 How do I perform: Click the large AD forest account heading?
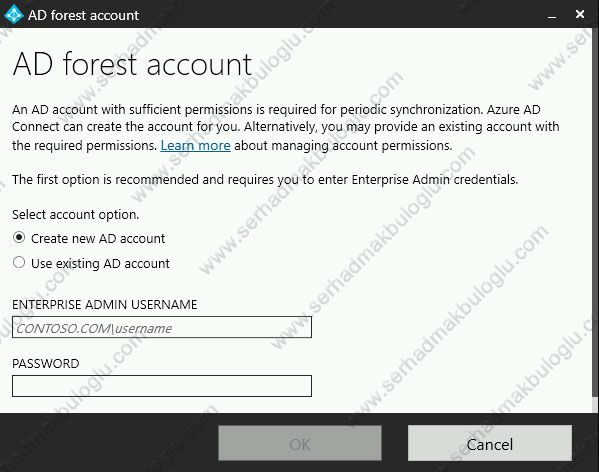pyautogui.click(x=132, y=64)
